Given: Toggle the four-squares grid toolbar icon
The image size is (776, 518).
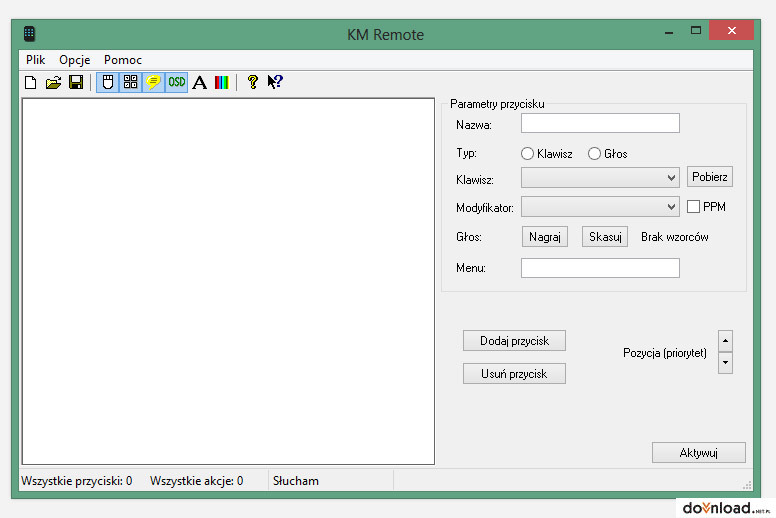Looking at the screenshot, I should (x=131, y=82).
